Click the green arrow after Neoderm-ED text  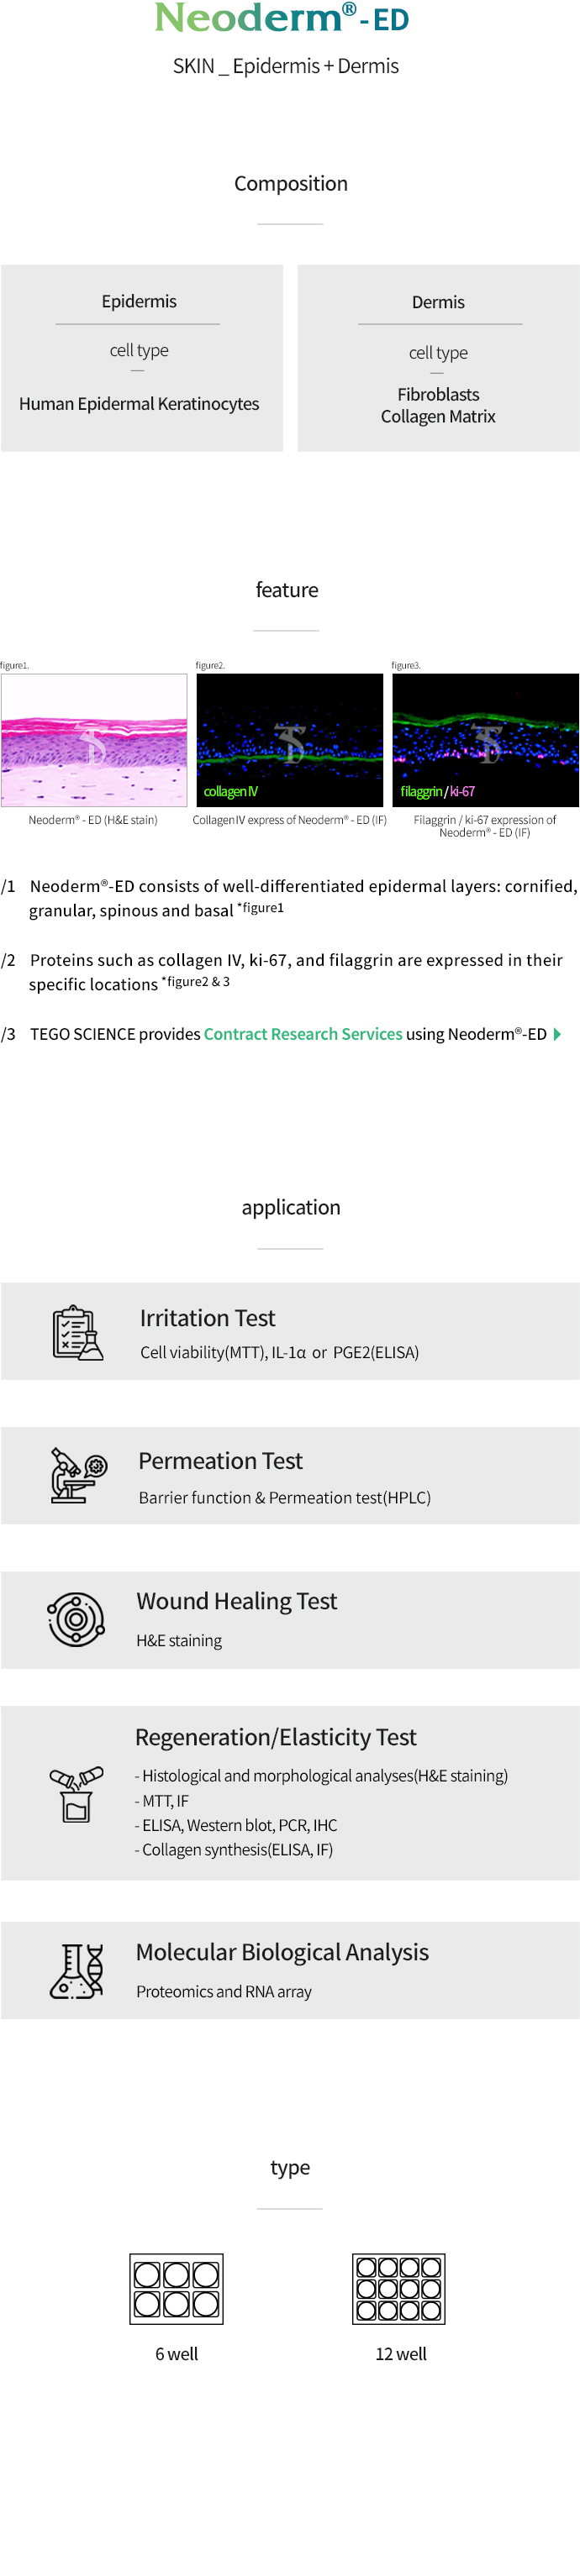click(x=557, y=1034)
